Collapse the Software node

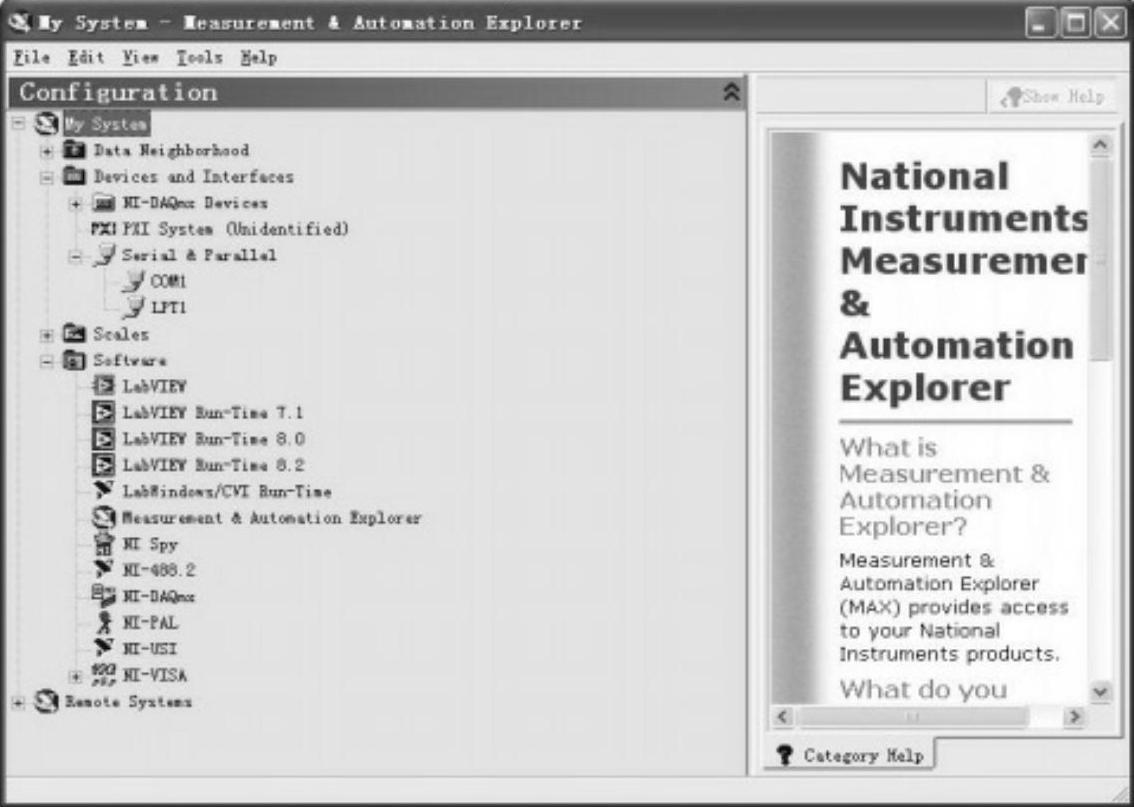coord(47,361)
